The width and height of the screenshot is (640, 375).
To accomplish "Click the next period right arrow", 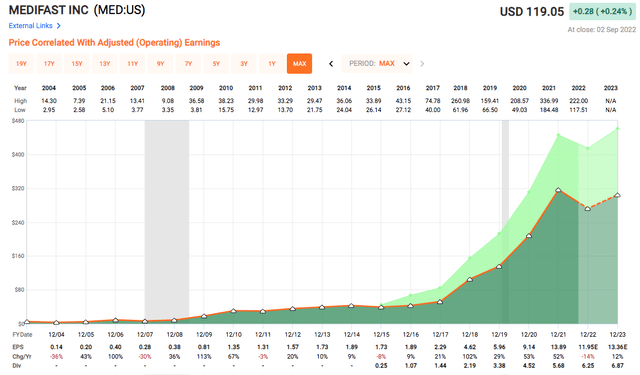I will tap(422, 64).
